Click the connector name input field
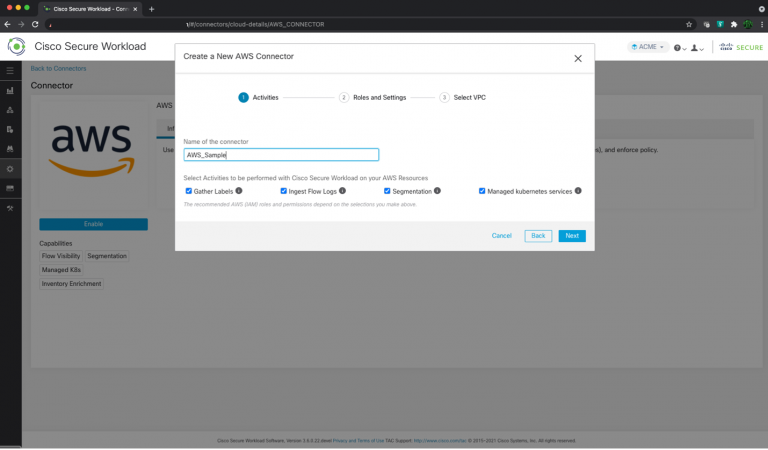The height and width of the screenshot is (450, 768). (281, 155)
